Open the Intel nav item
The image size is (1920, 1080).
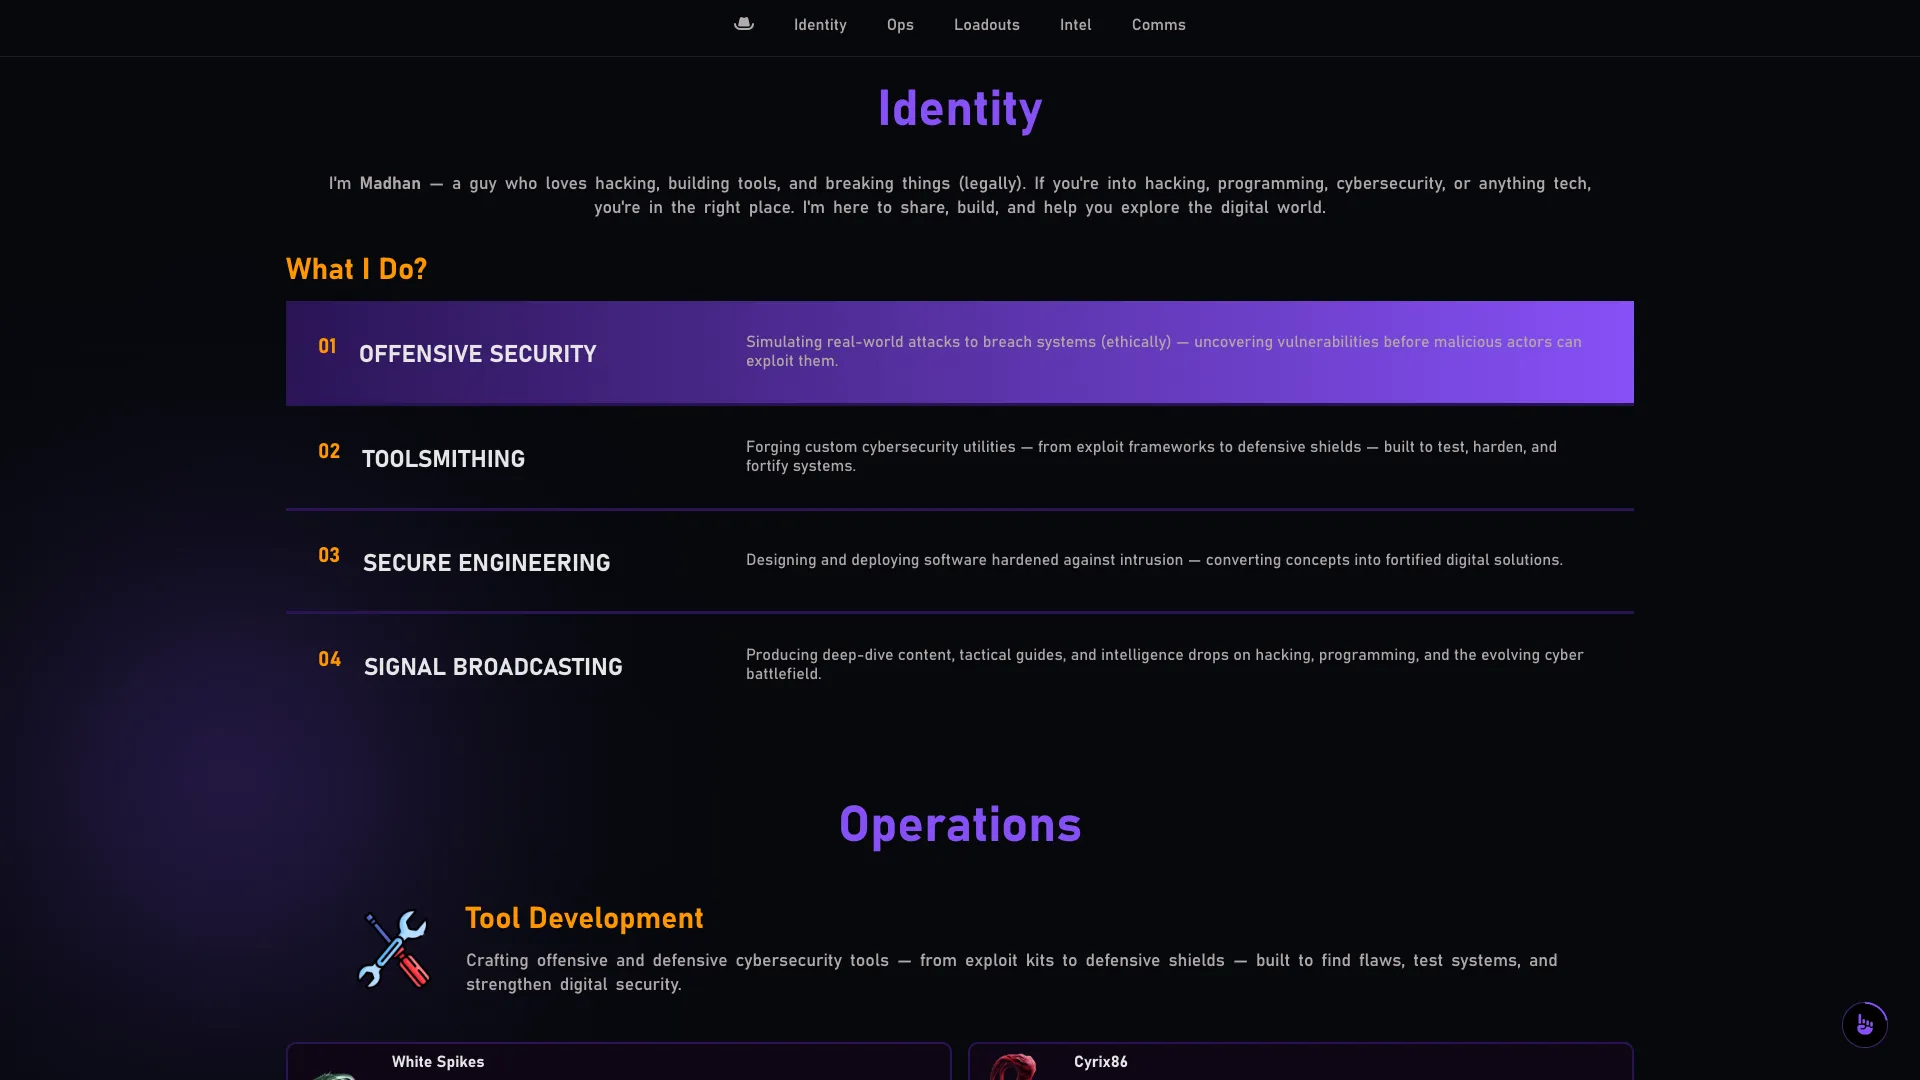pos(1075,25)
